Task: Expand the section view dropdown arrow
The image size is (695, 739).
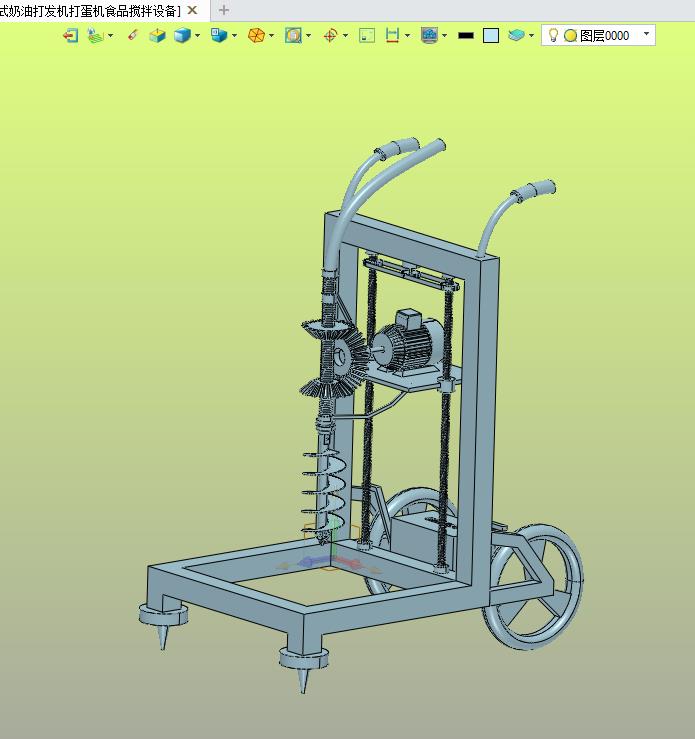Action: click(x=309, y=35)
